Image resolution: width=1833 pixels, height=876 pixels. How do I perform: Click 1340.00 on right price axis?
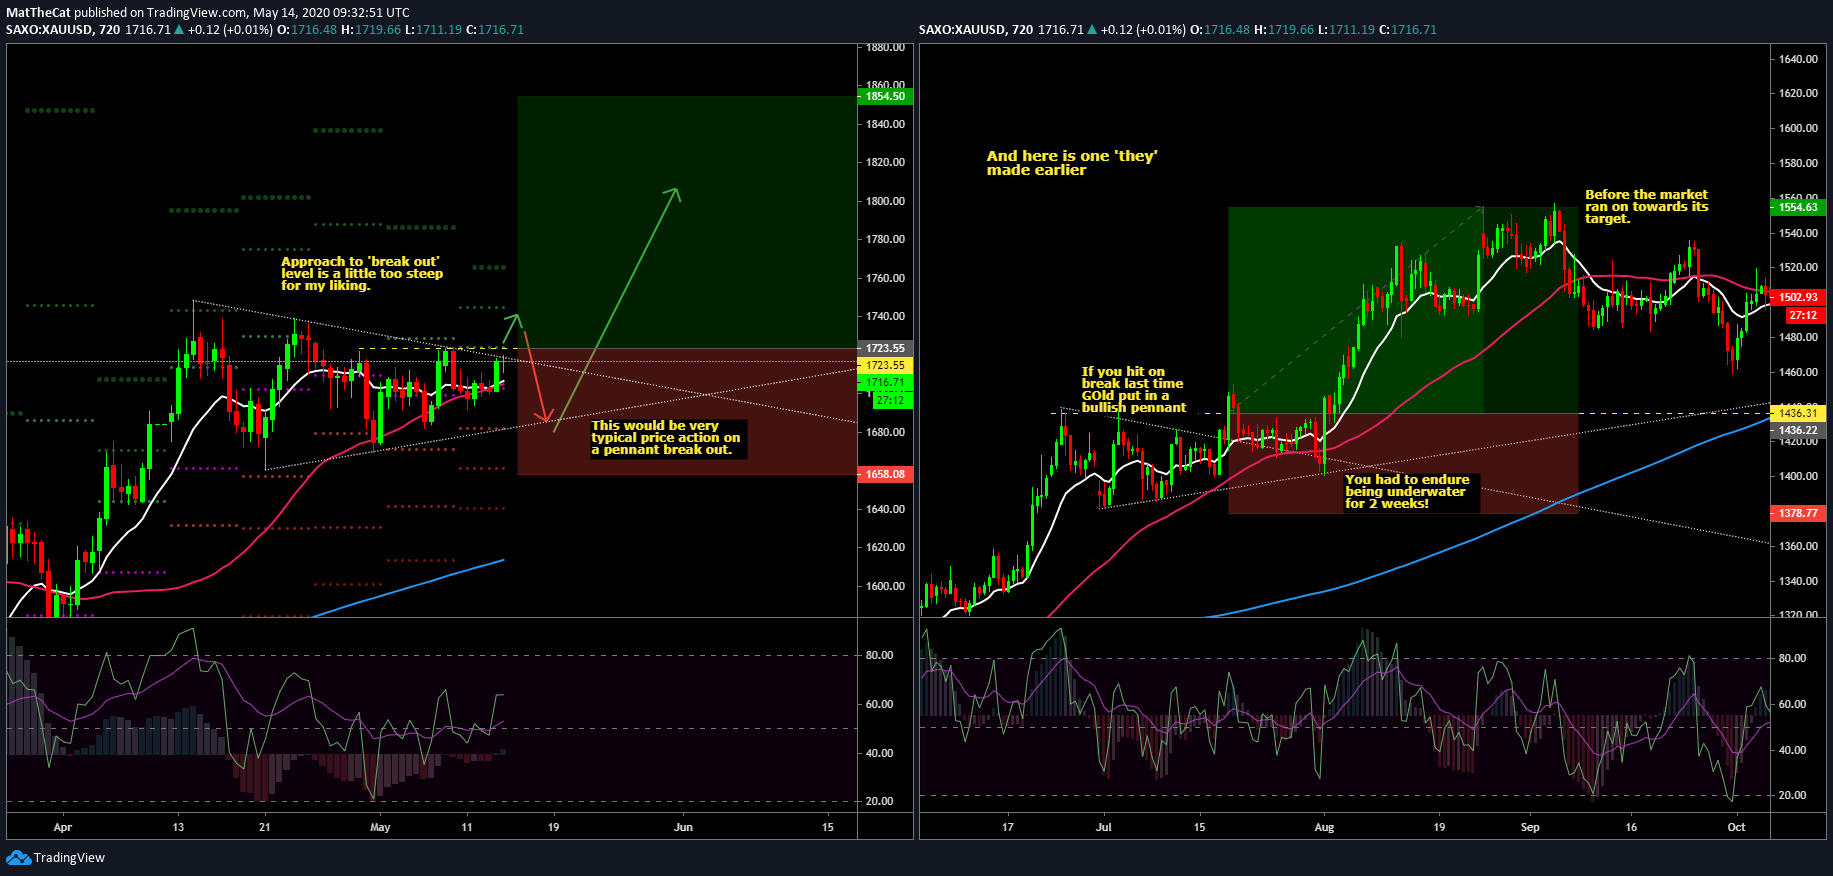[x=1798, y=581]
